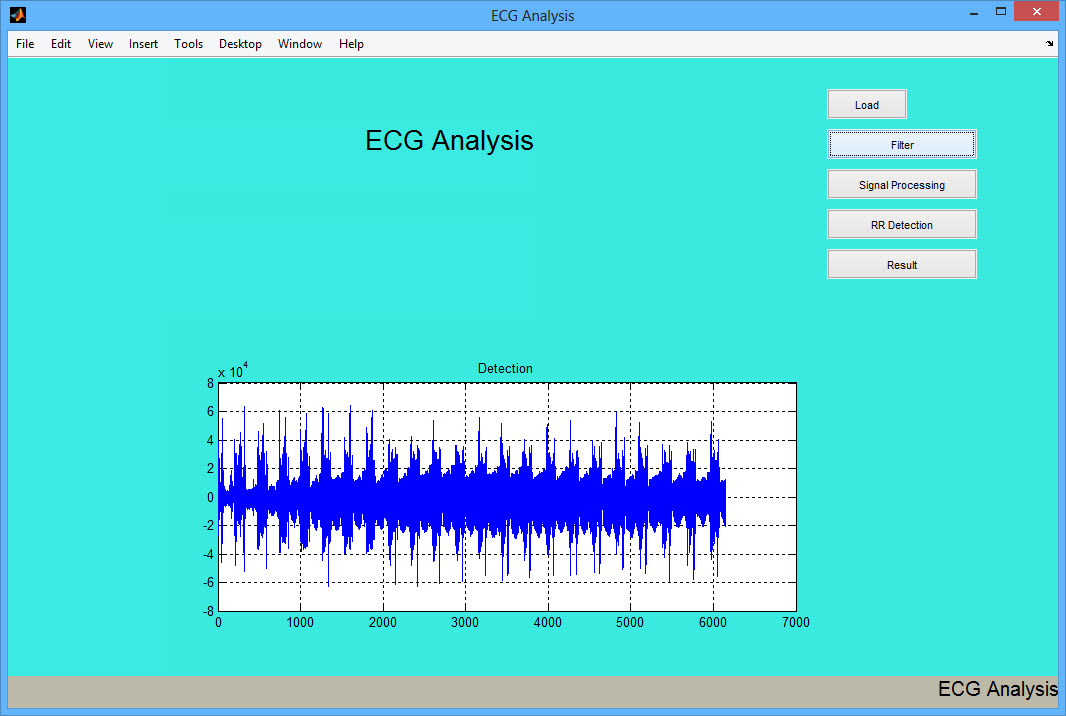Image resolution: width=1066 pixels, height=716 pixels.
Task: Open the Help menu
Action: 351,44
